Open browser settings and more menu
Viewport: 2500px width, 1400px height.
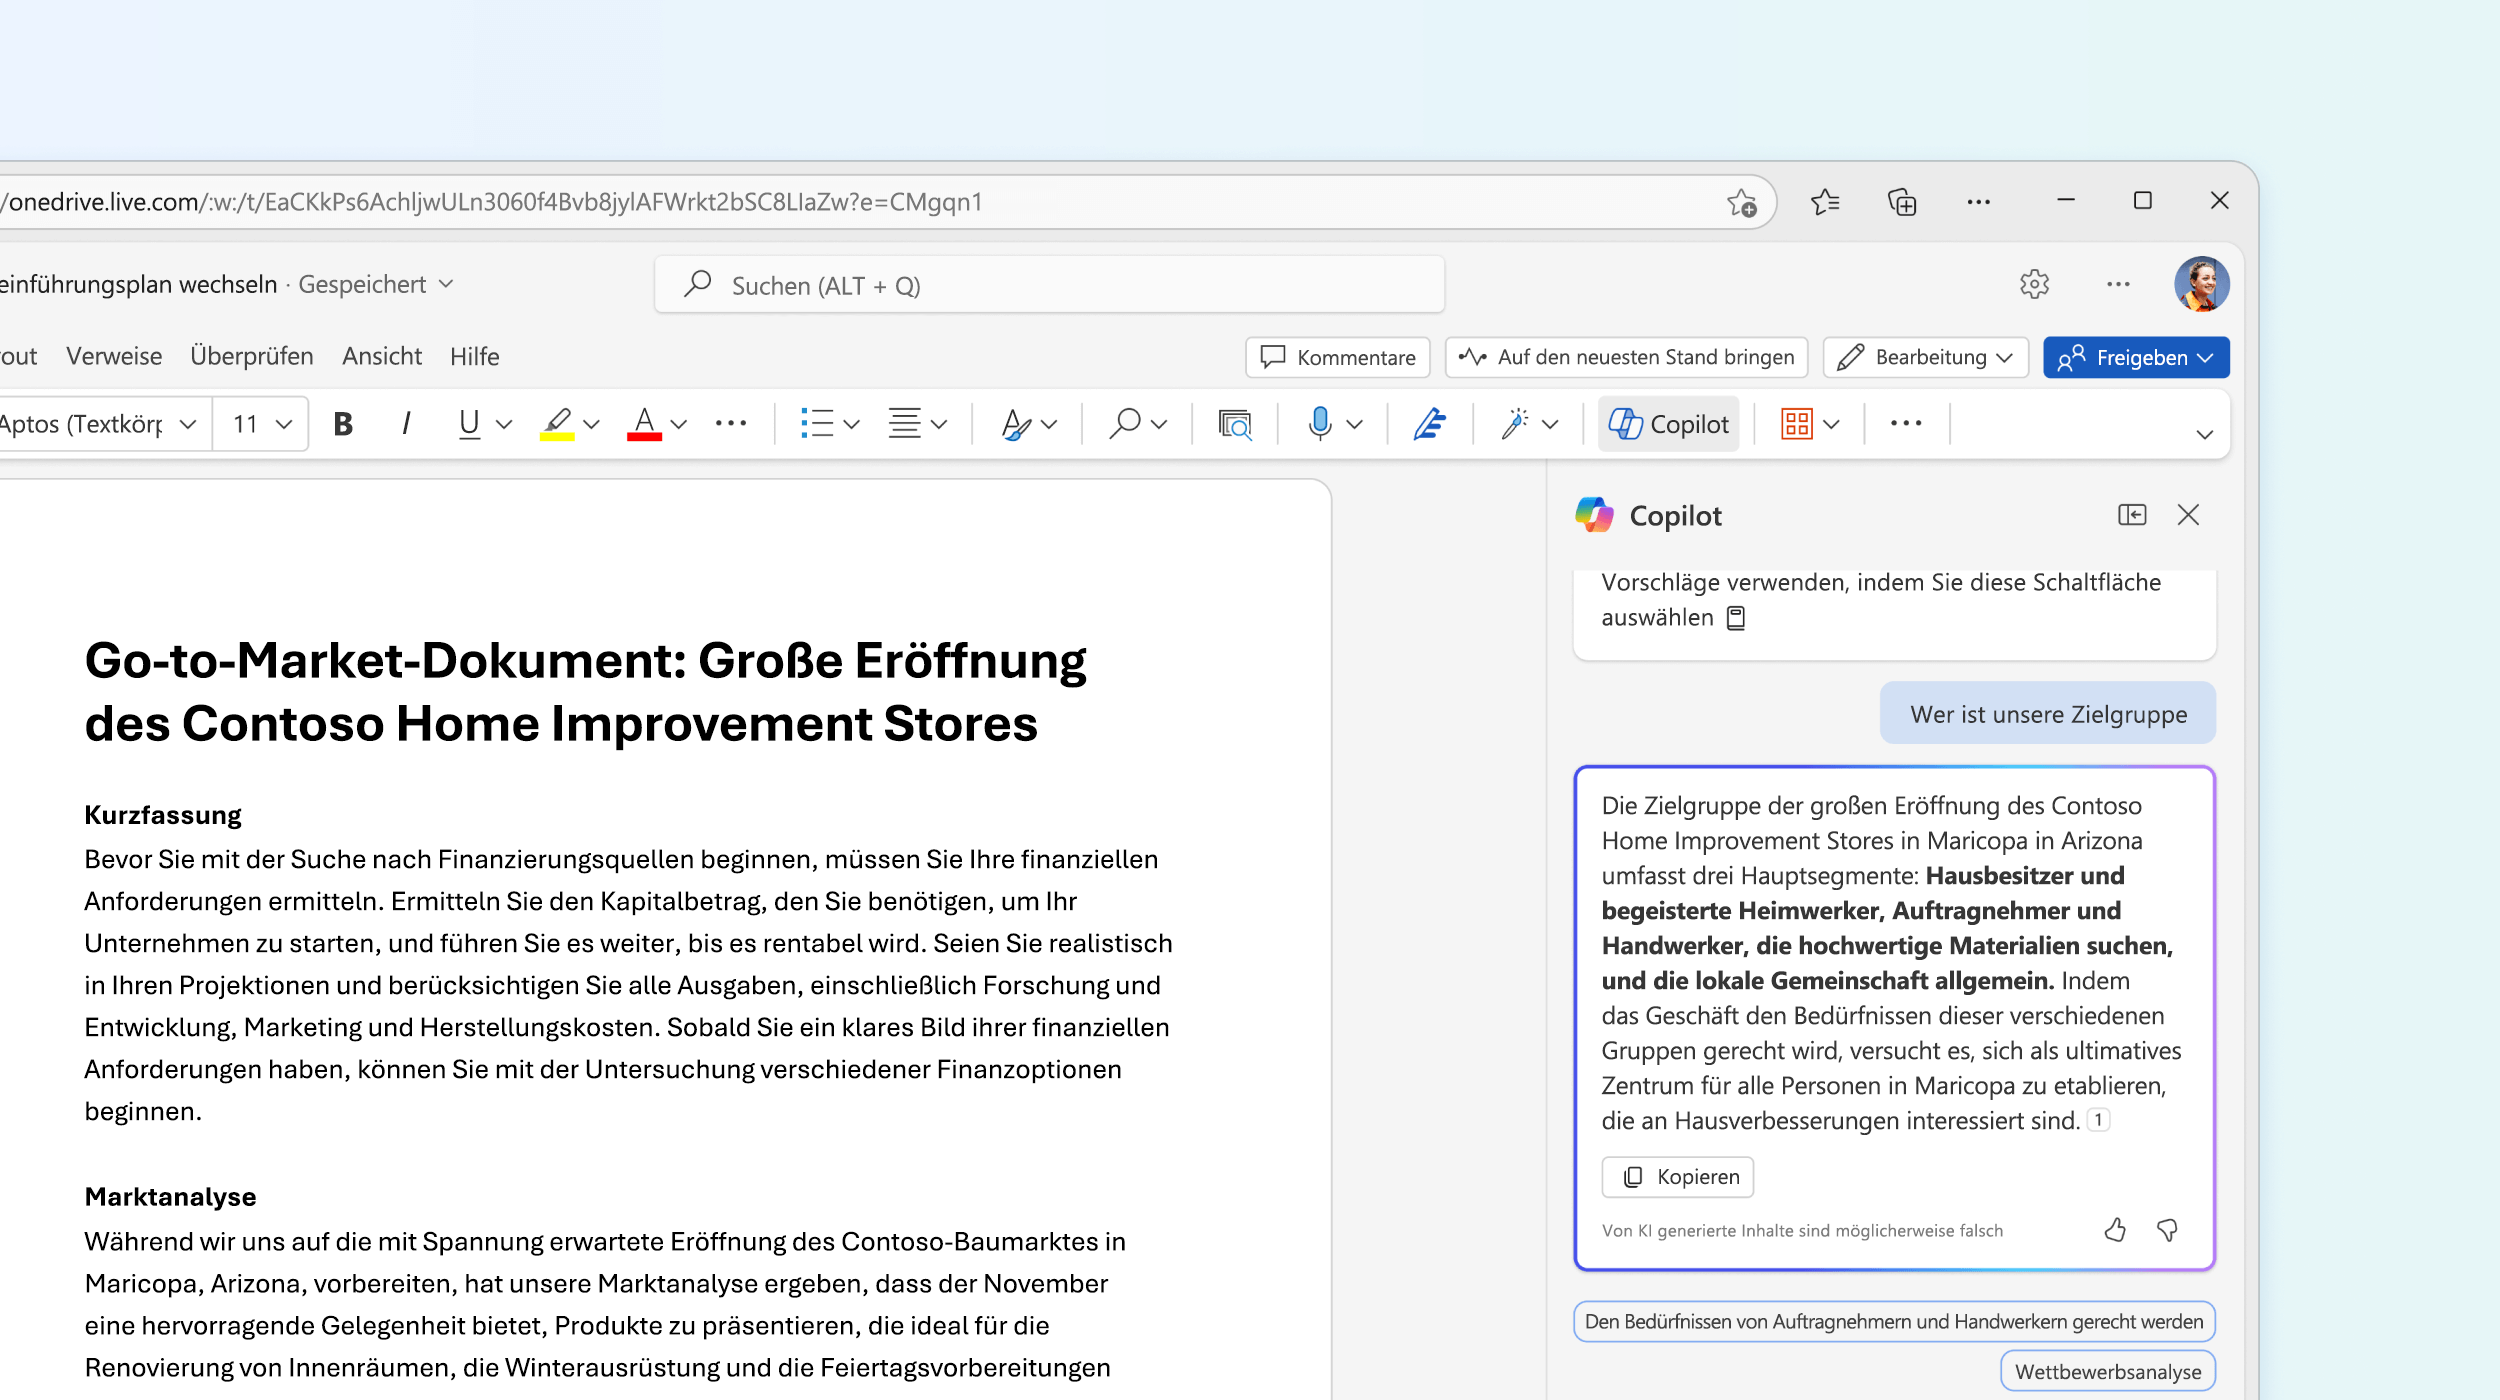tap(1978, 202)
